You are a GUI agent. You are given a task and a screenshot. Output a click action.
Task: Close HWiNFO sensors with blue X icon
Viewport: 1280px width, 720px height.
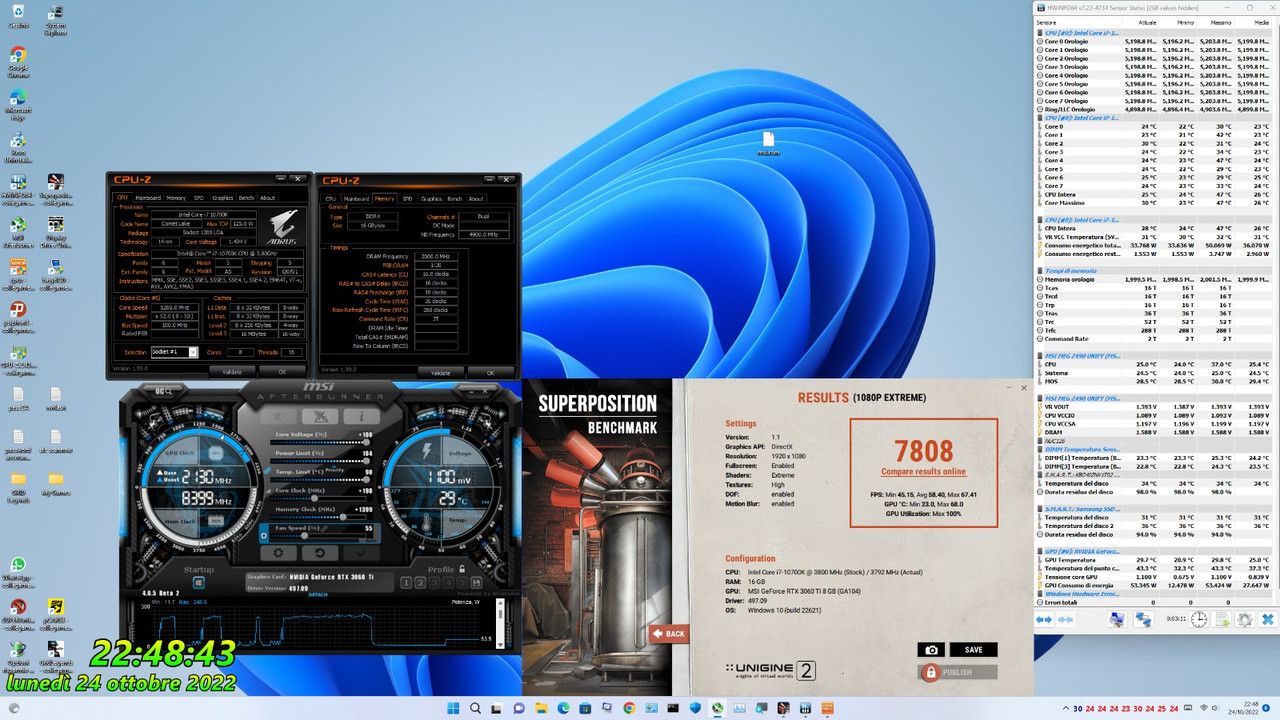pos(1268,620)
